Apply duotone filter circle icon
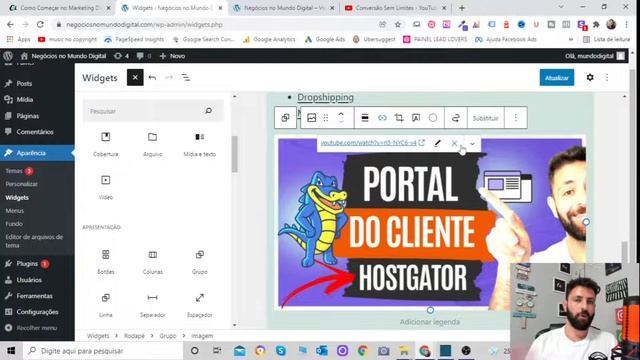 coord(433,118)
